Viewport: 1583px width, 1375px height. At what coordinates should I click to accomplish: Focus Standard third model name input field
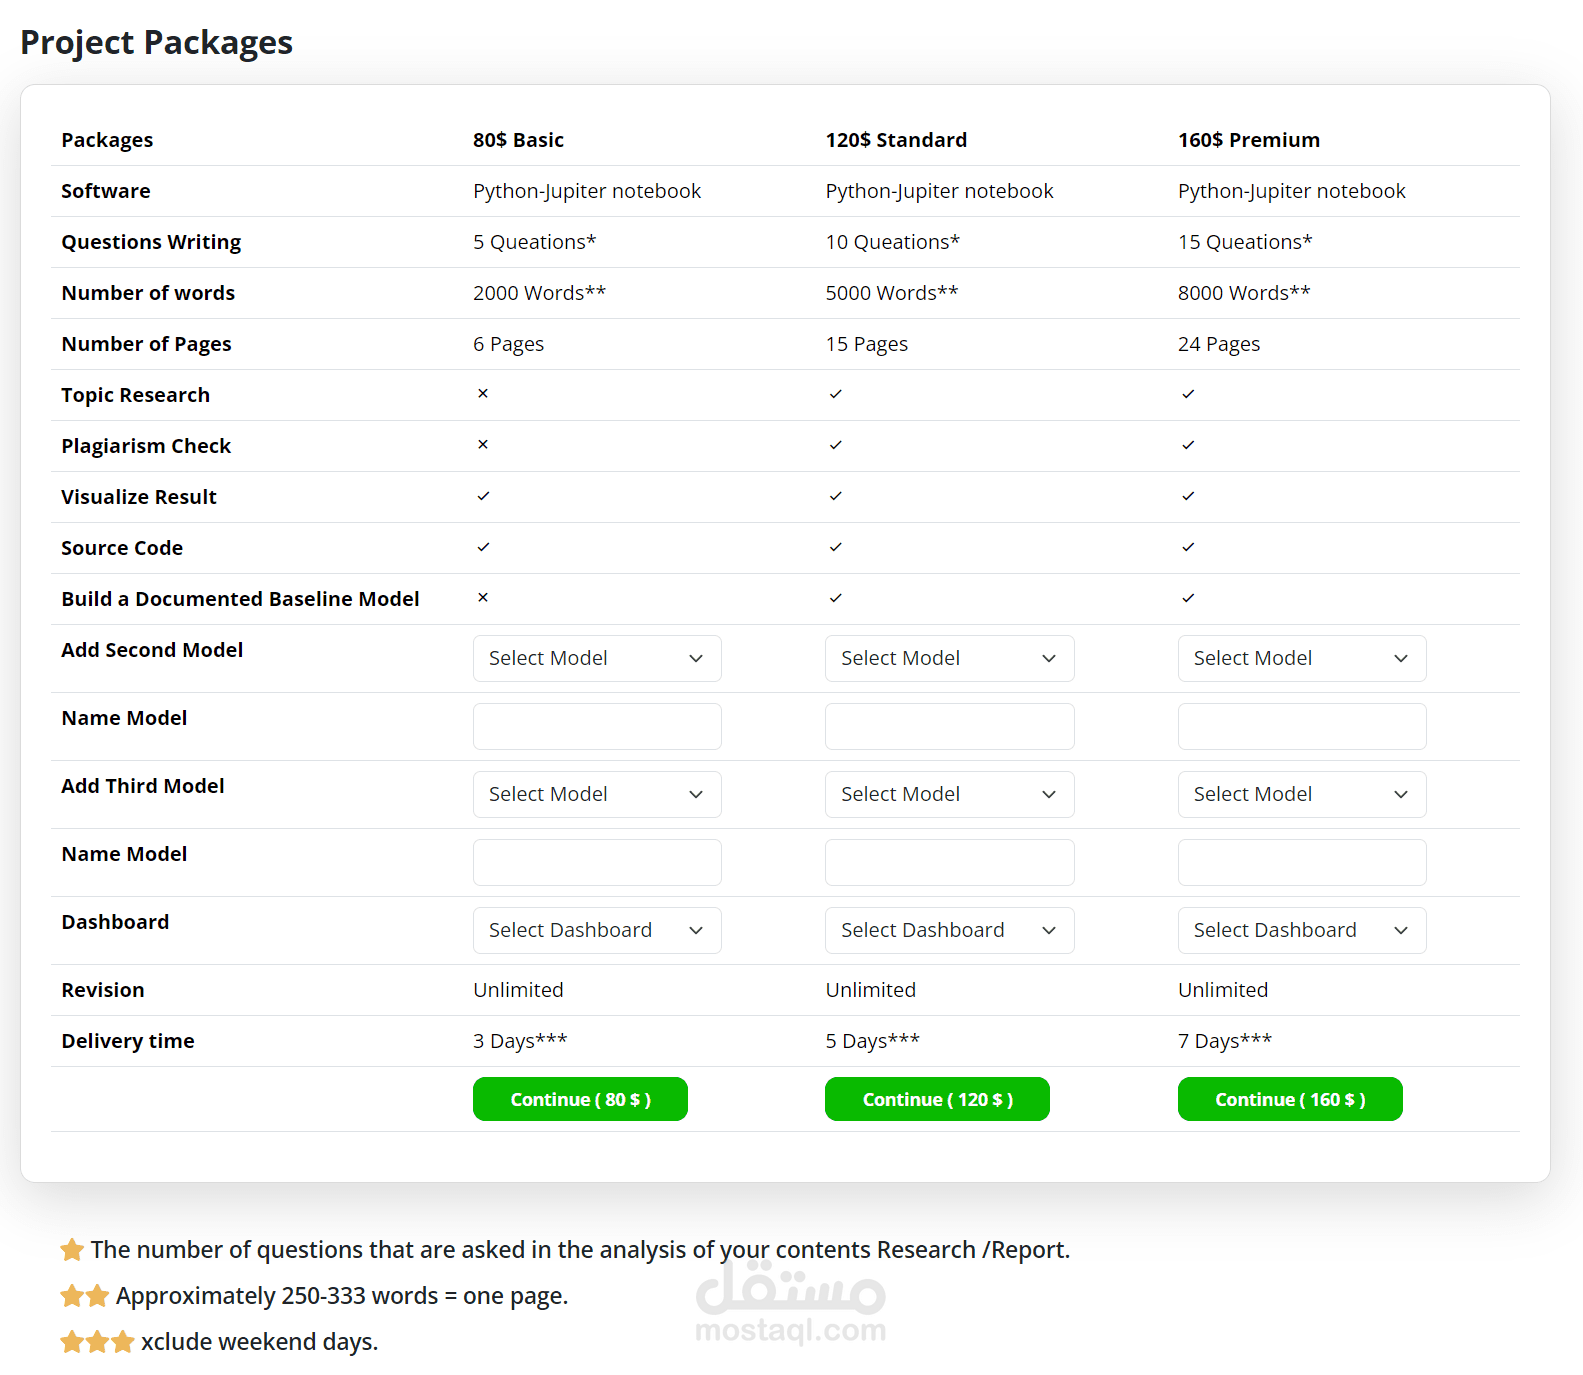(x=949, y=862)
